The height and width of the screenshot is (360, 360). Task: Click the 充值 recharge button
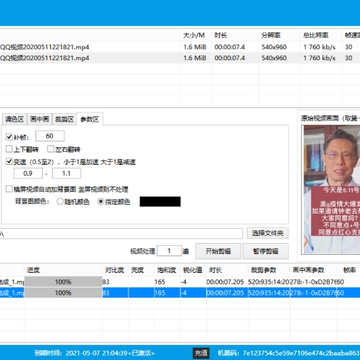[x=201, y=353]
